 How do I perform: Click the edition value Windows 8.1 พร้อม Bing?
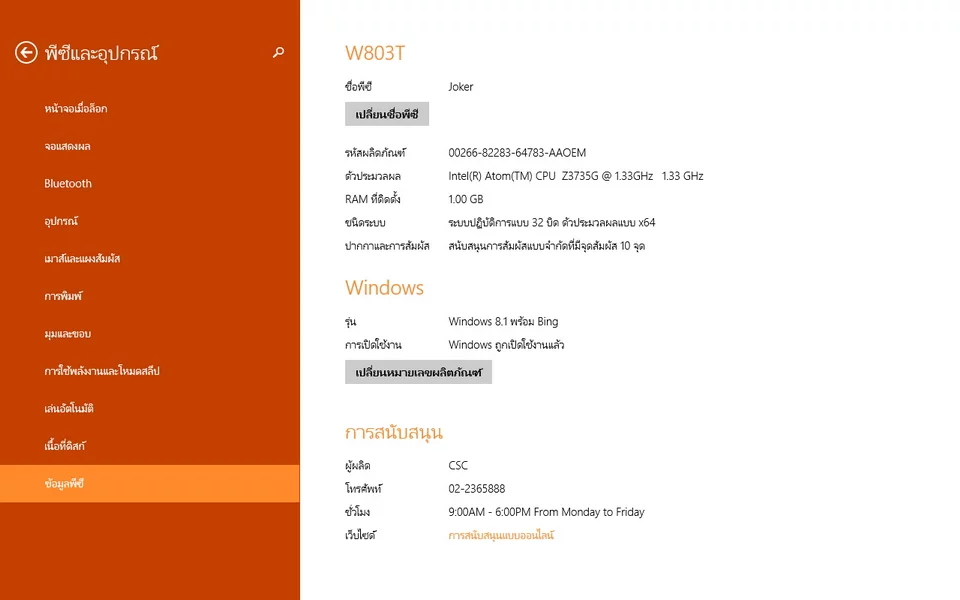[x=503, y=322]
